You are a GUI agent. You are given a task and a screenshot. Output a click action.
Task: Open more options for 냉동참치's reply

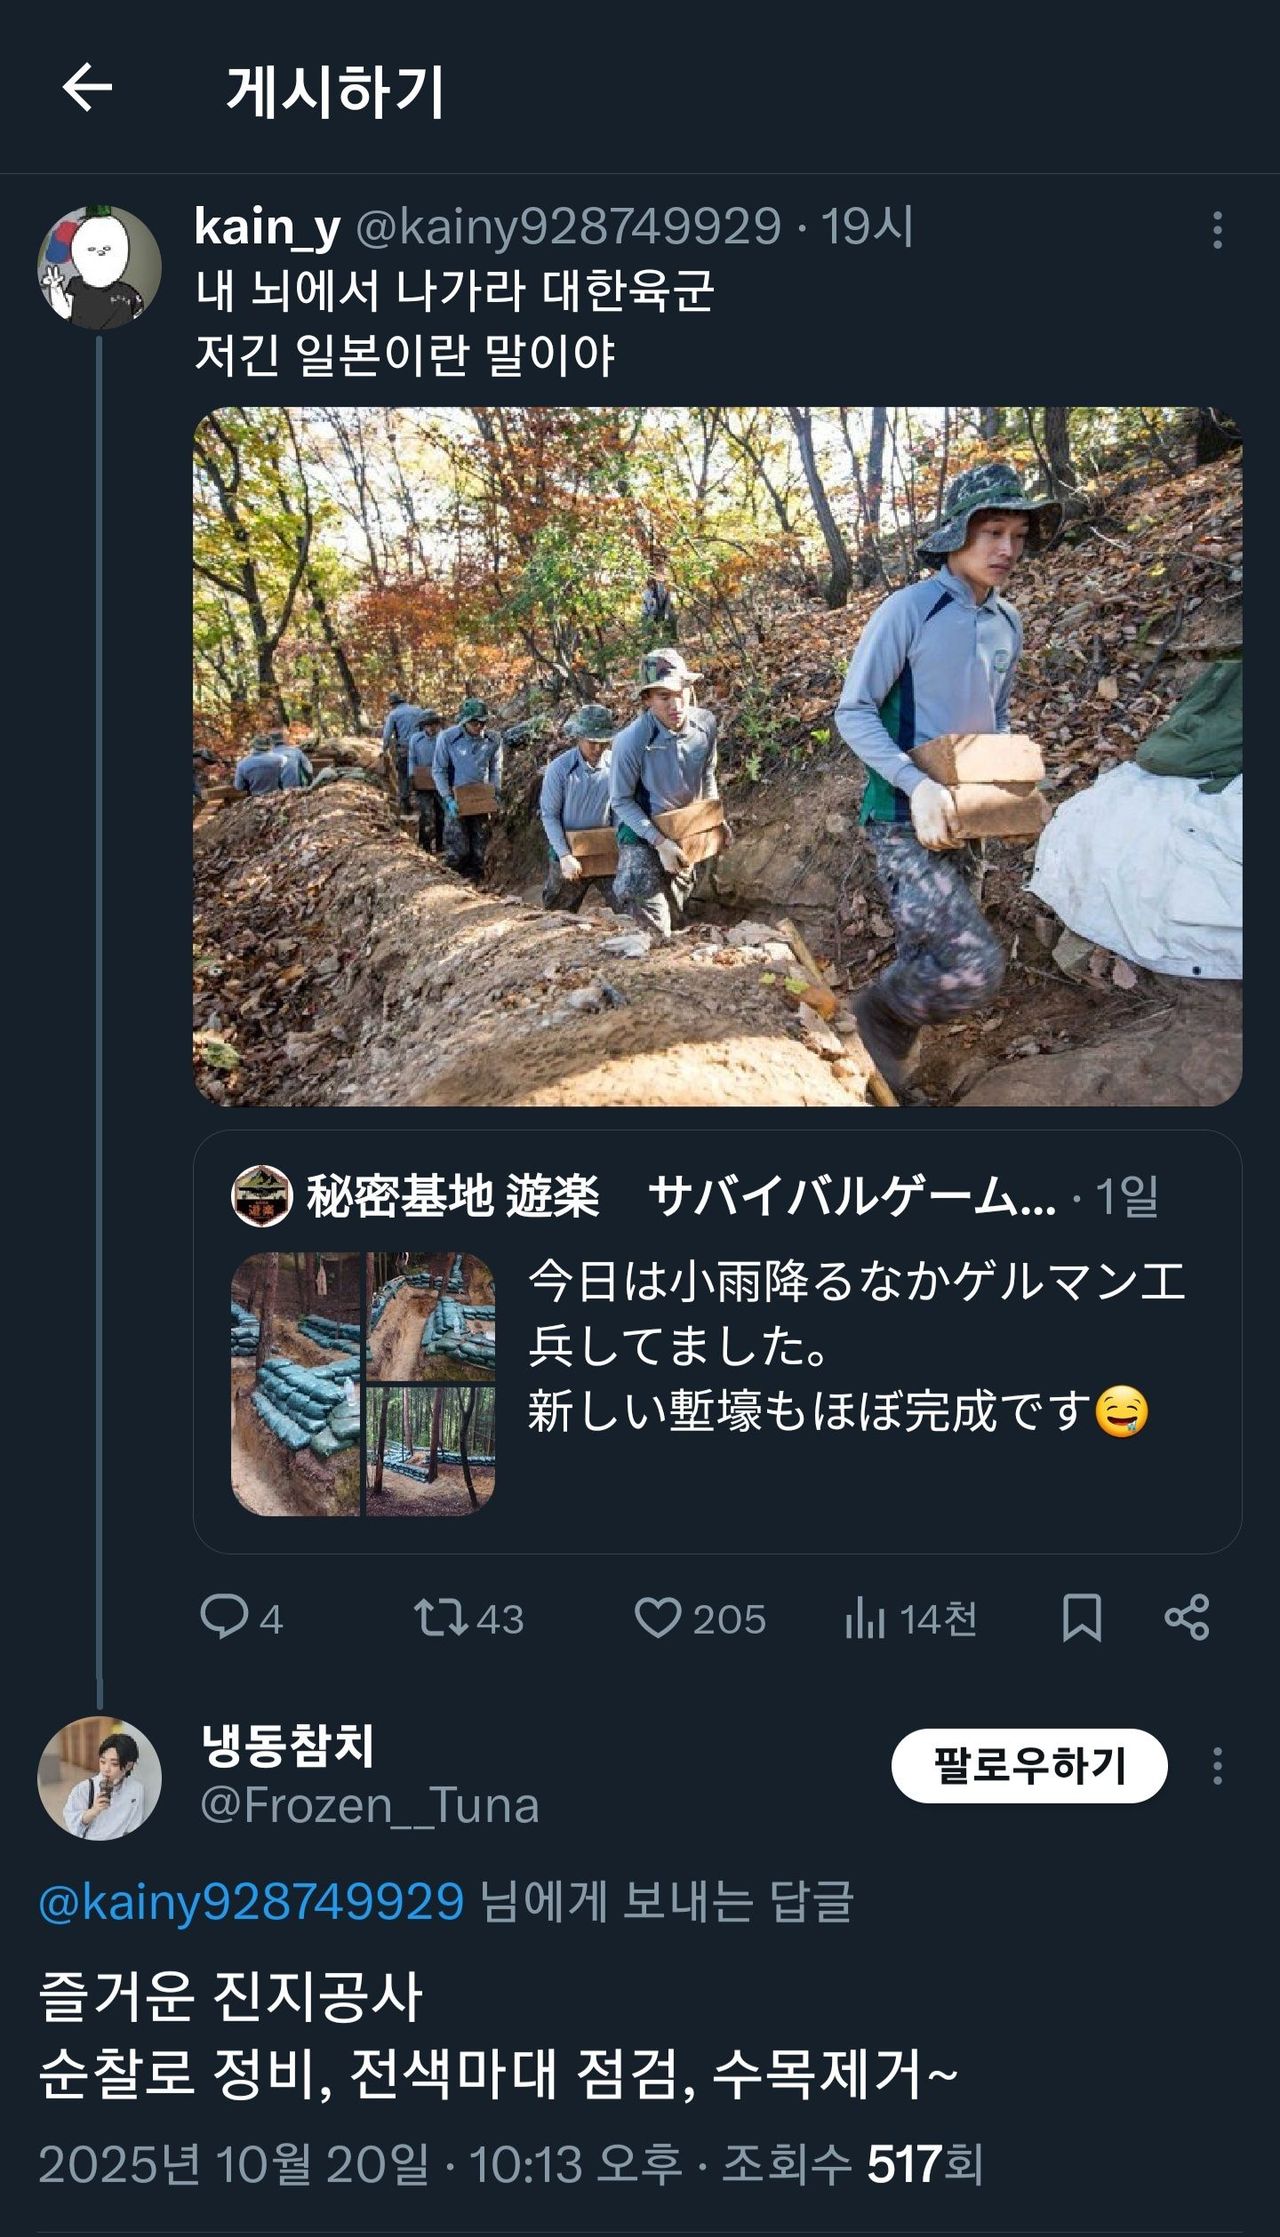(1216, 1766)
